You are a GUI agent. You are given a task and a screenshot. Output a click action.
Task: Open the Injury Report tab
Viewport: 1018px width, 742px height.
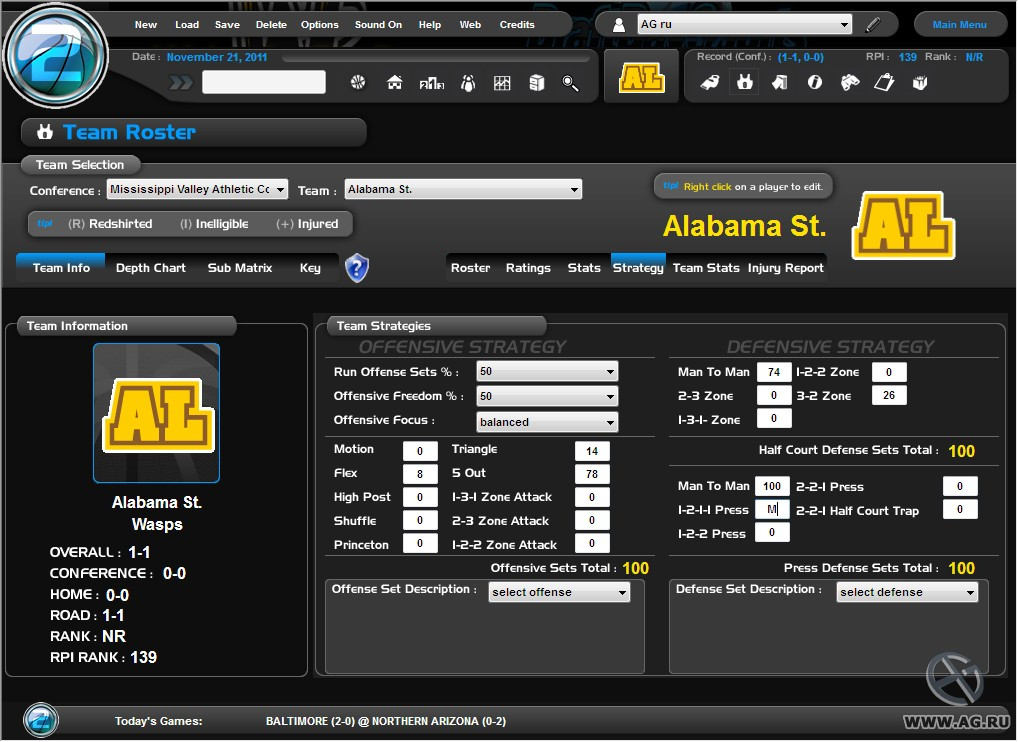tap(786, 268)
